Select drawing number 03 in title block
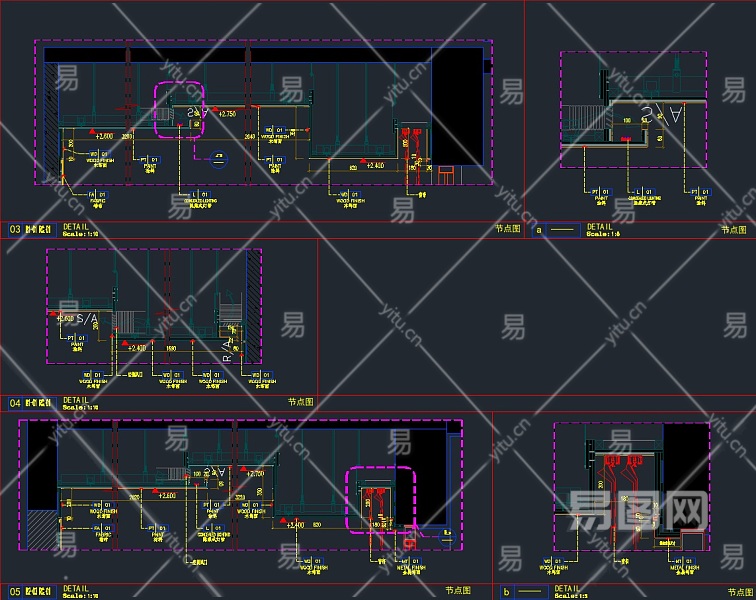Screen dimensions: 756x600 tap(15, 230)
